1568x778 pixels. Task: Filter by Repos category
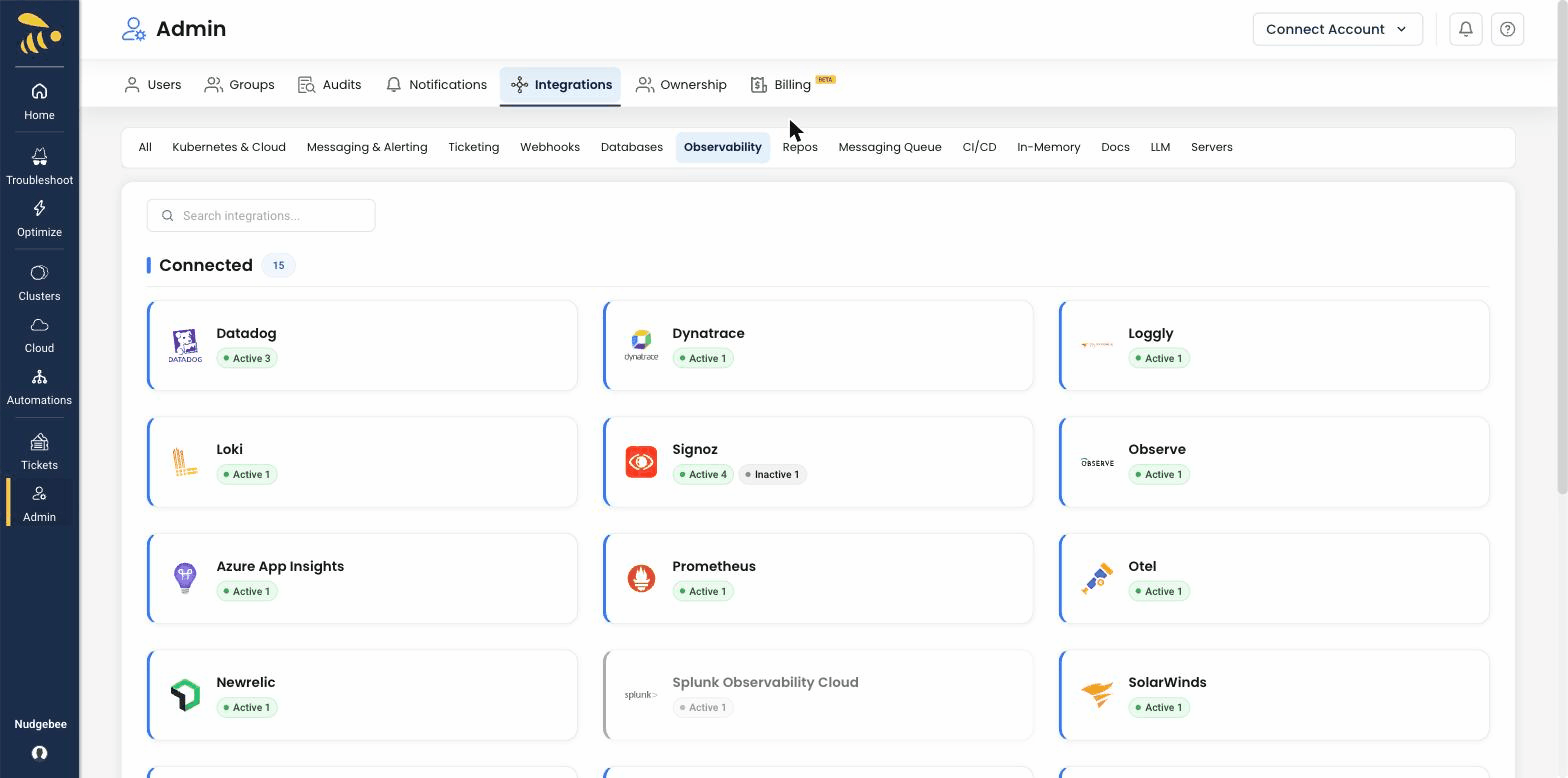[x=800, y=147]
